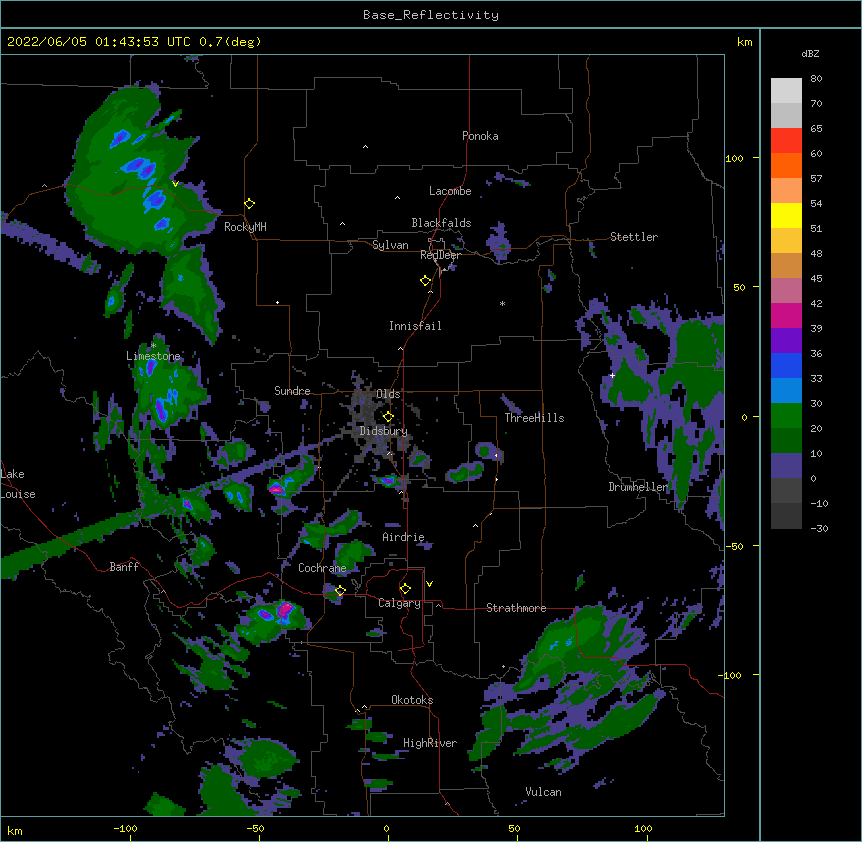Click the yellow diamond marker below Cochrane

[x=340, y=591]
